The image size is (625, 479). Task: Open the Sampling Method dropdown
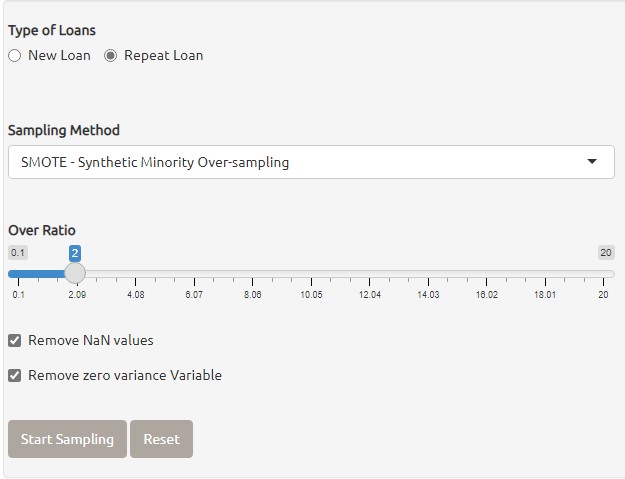click(310, 162)
